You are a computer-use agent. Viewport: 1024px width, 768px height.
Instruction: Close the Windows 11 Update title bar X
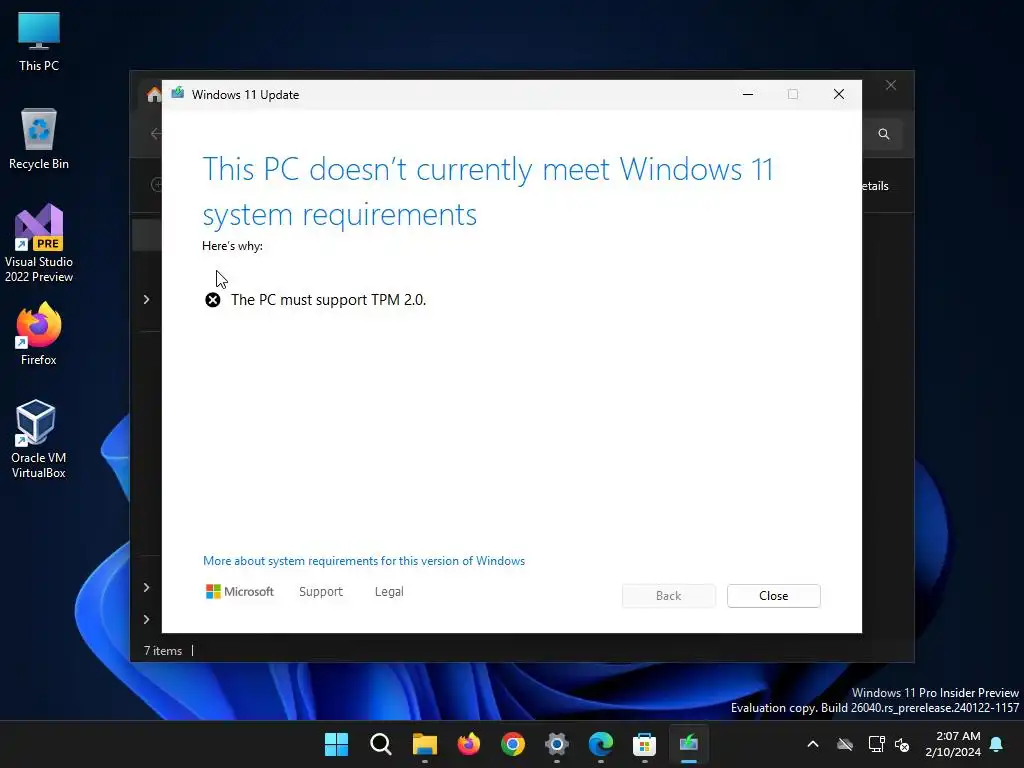839,95
